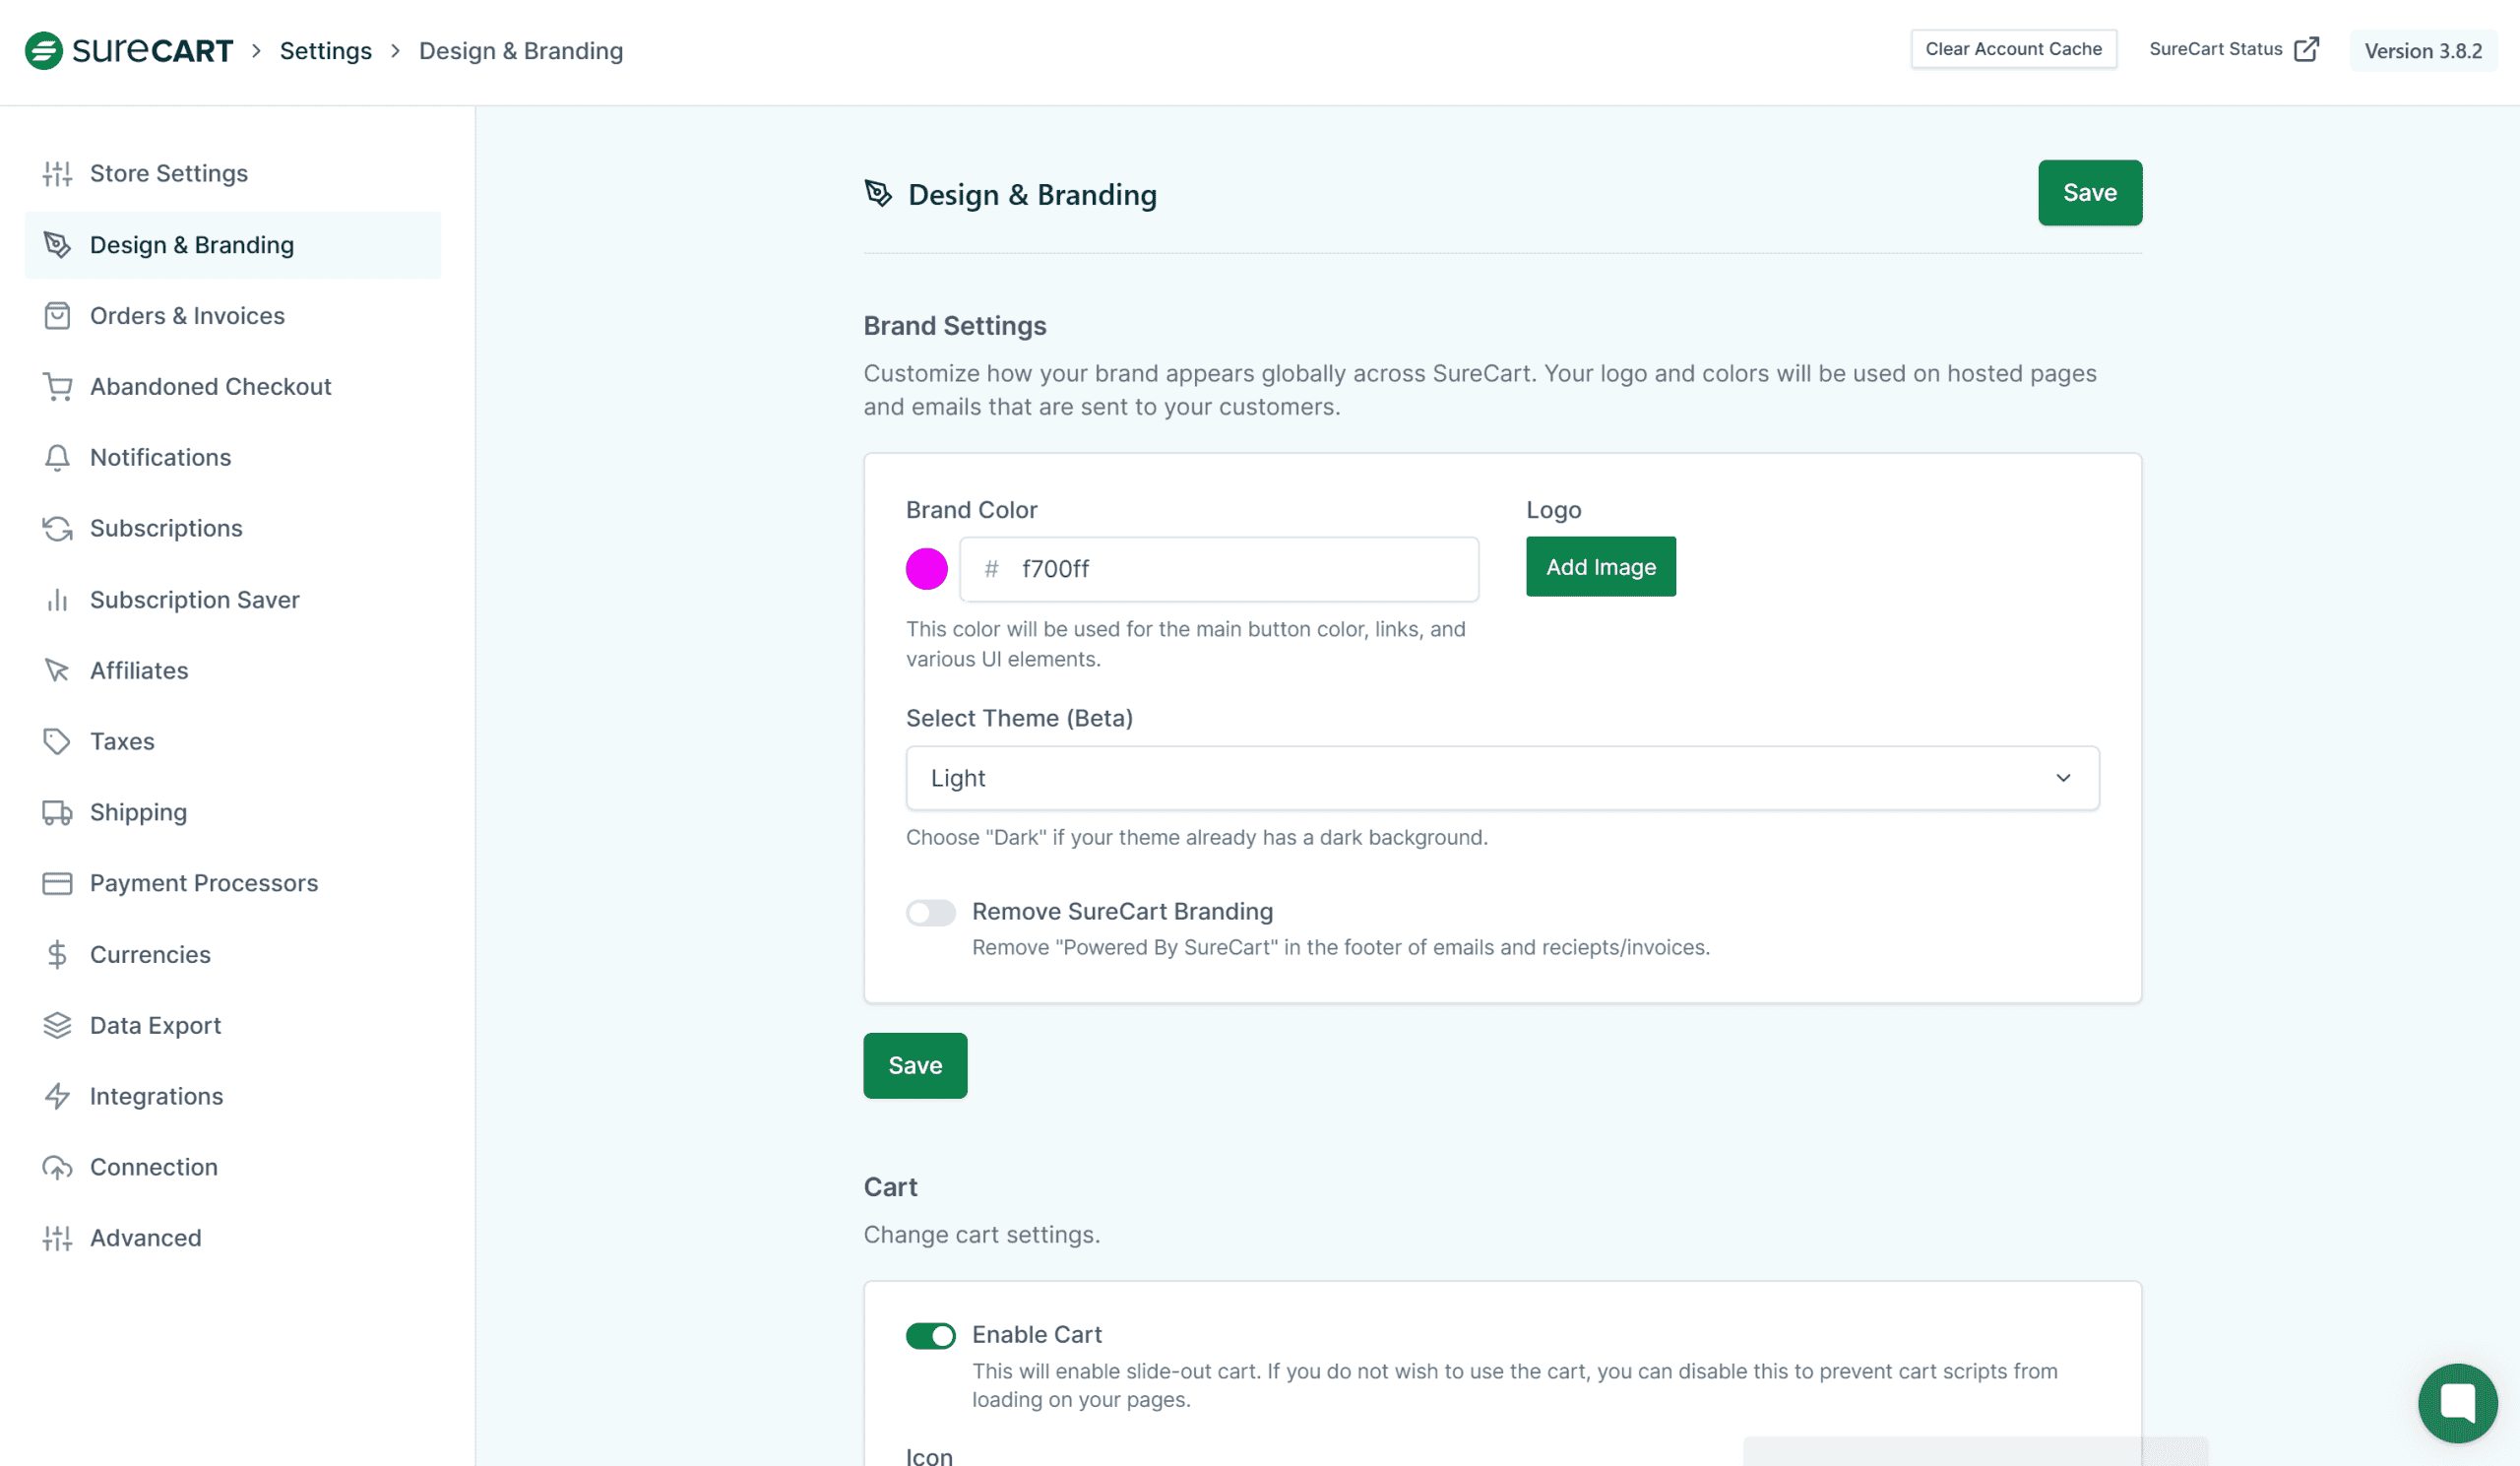The image size is (2520, 1466).
Task: Go to Taxes settings page
Action: pos(122,742)
